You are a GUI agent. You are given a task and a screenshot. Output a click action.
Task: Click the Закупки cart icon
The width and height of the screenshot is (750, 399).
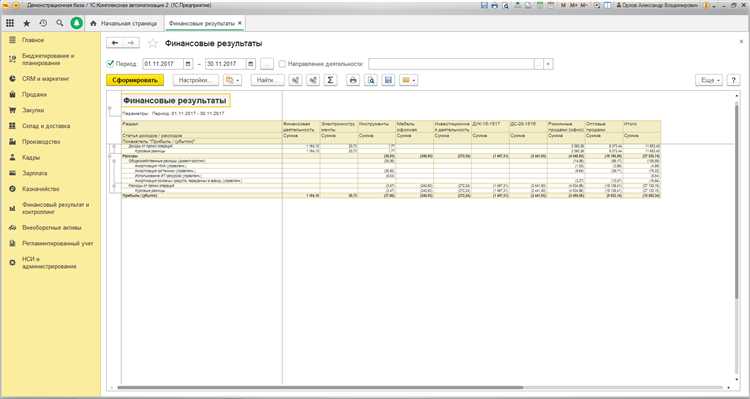click(x=12, y=110)
